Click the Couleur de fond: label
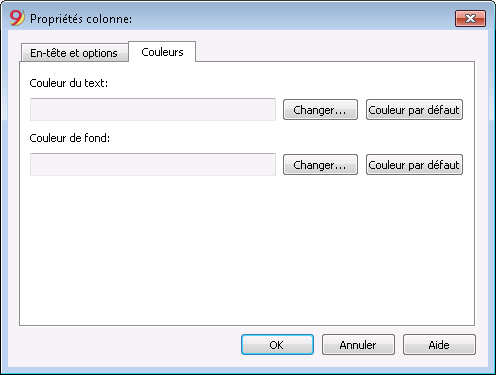496x375 pixels. pyautogui.click(x=70, y=138)
